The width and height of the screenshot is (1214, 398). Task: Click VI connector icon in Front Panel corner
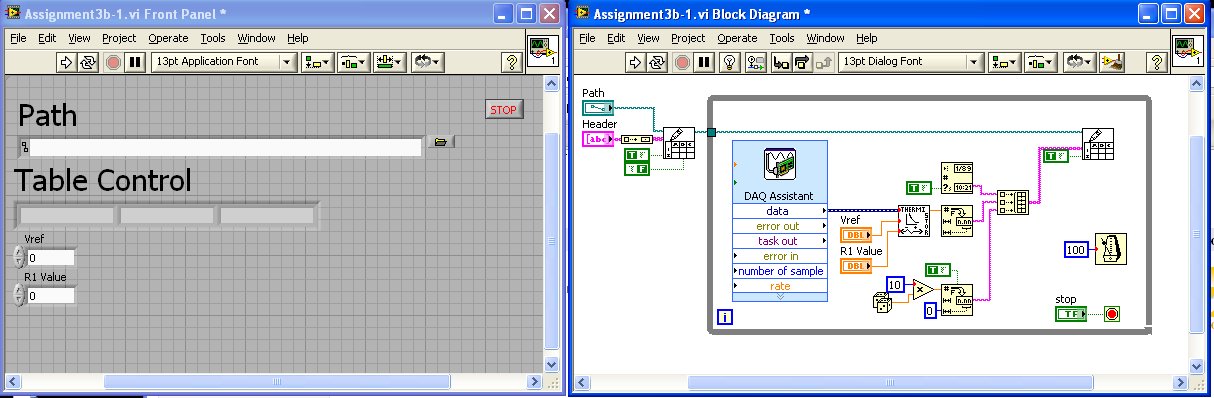coord(542,51)
